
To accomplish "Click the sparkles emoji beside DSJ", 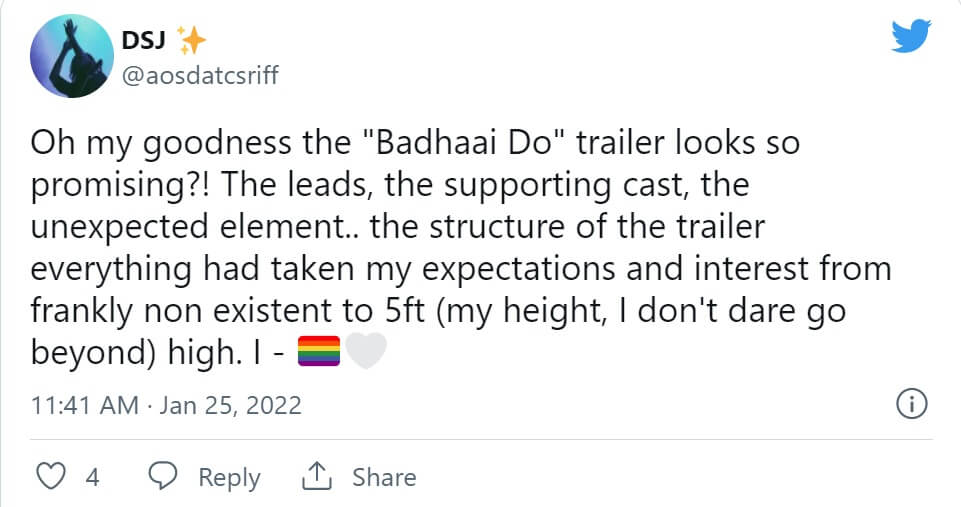I will 190,39.
